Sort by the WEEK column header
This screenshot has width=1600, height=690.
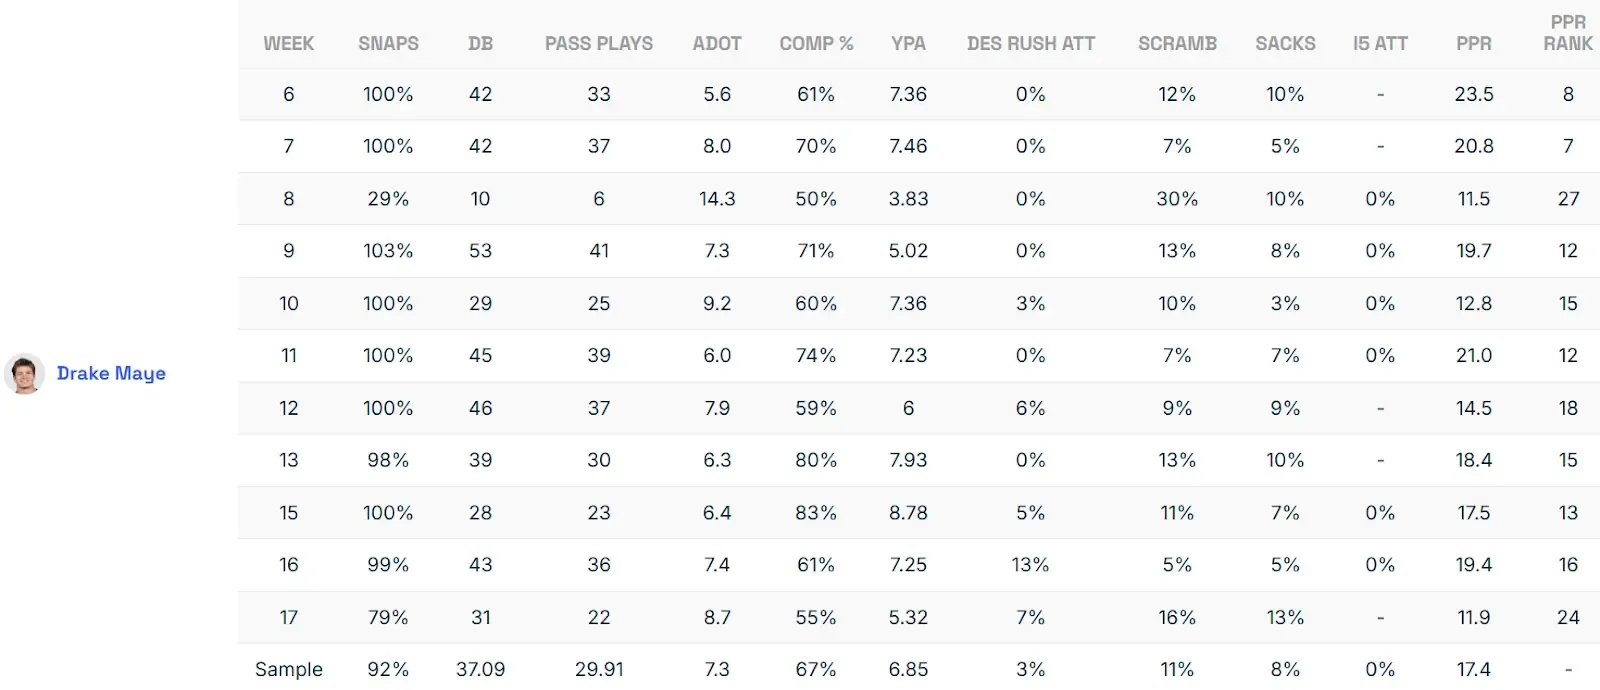(288, 44)
